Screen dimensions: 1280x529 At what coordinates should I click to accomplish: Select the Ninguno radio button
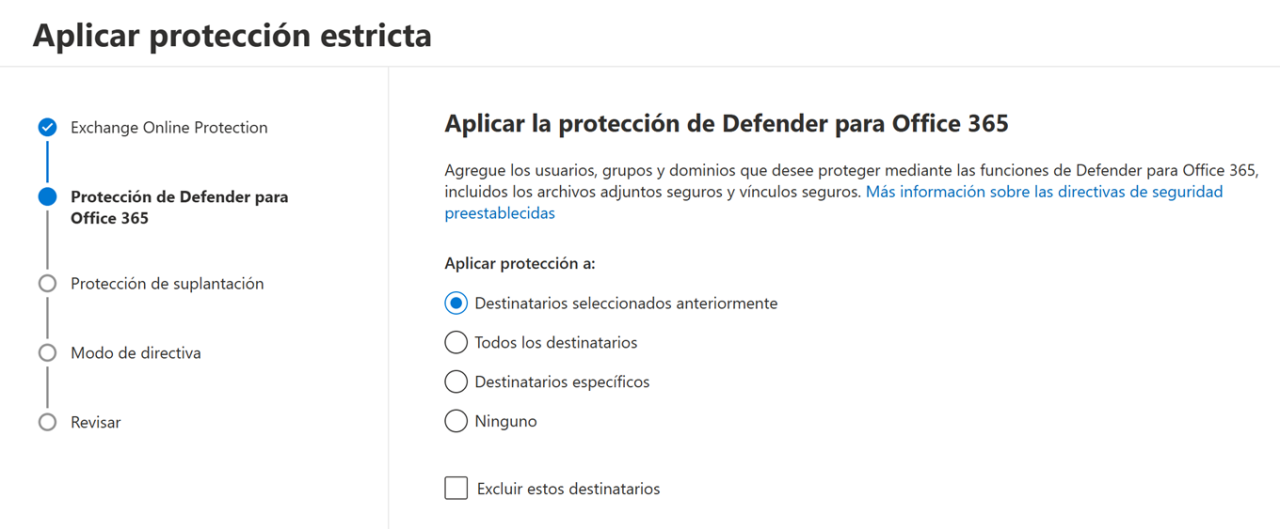tap(456, 422)
